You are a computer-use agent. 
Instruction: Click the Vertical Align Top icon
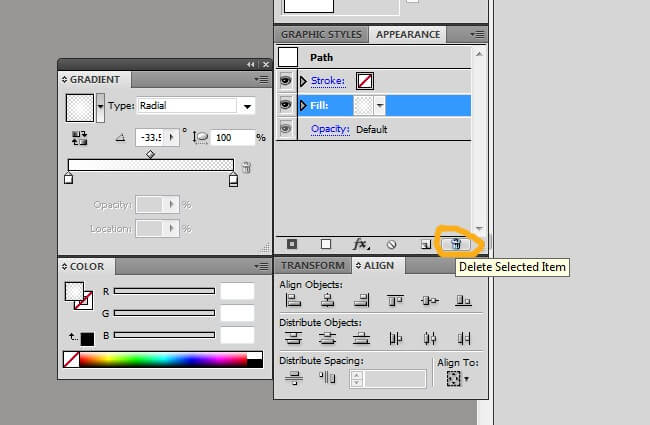tap(395, 300)
